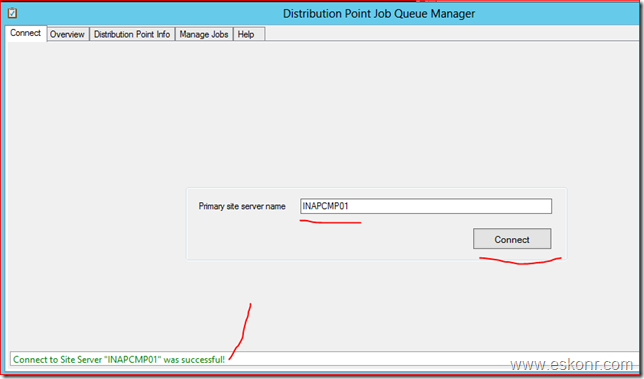Open the Distribution Point Info tab
The width and height of the screenshot is (644, 379).
132,34
